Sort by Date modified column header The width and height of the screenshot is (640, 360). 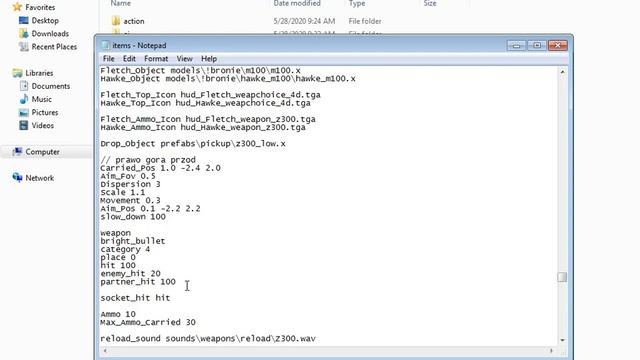coord(297,3)
